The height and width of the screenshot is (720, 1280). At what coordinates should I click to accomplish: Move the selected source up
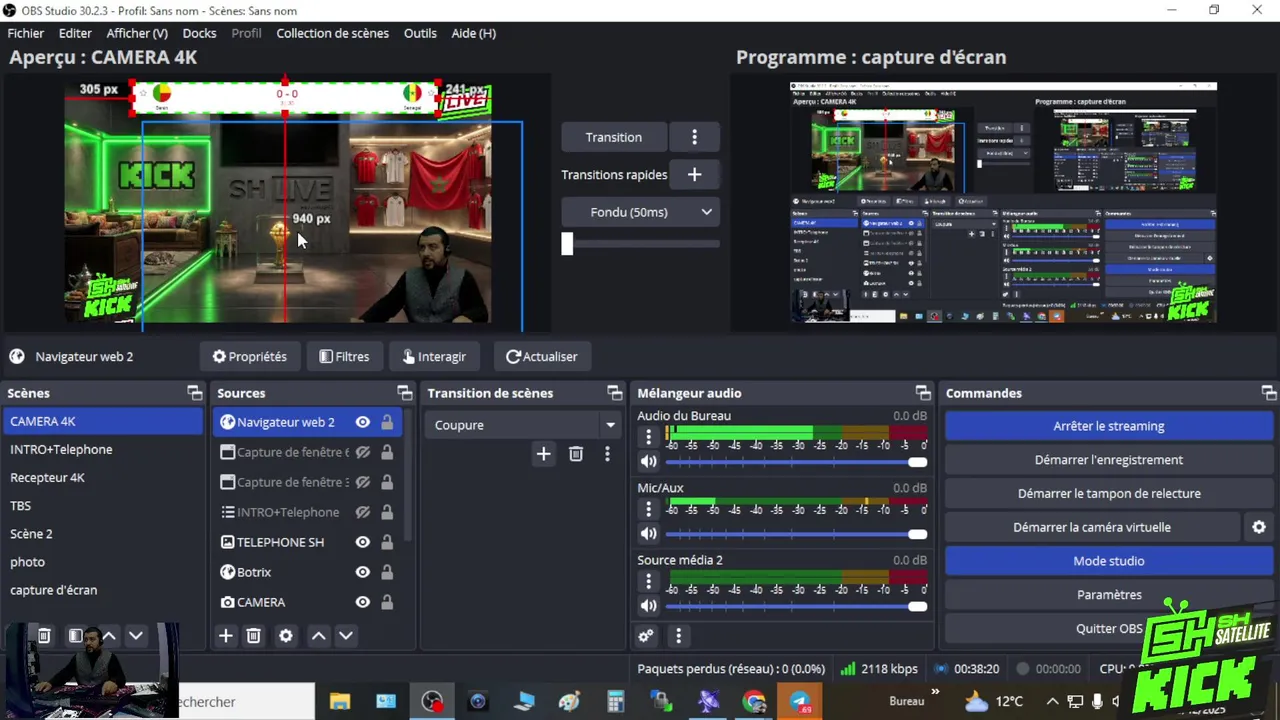click(x=318, y=635)
